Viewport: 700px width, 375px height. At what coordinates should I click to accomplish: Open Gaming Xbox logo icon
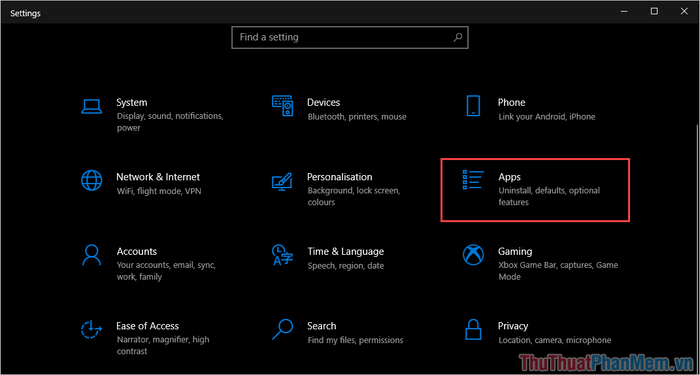473,255
